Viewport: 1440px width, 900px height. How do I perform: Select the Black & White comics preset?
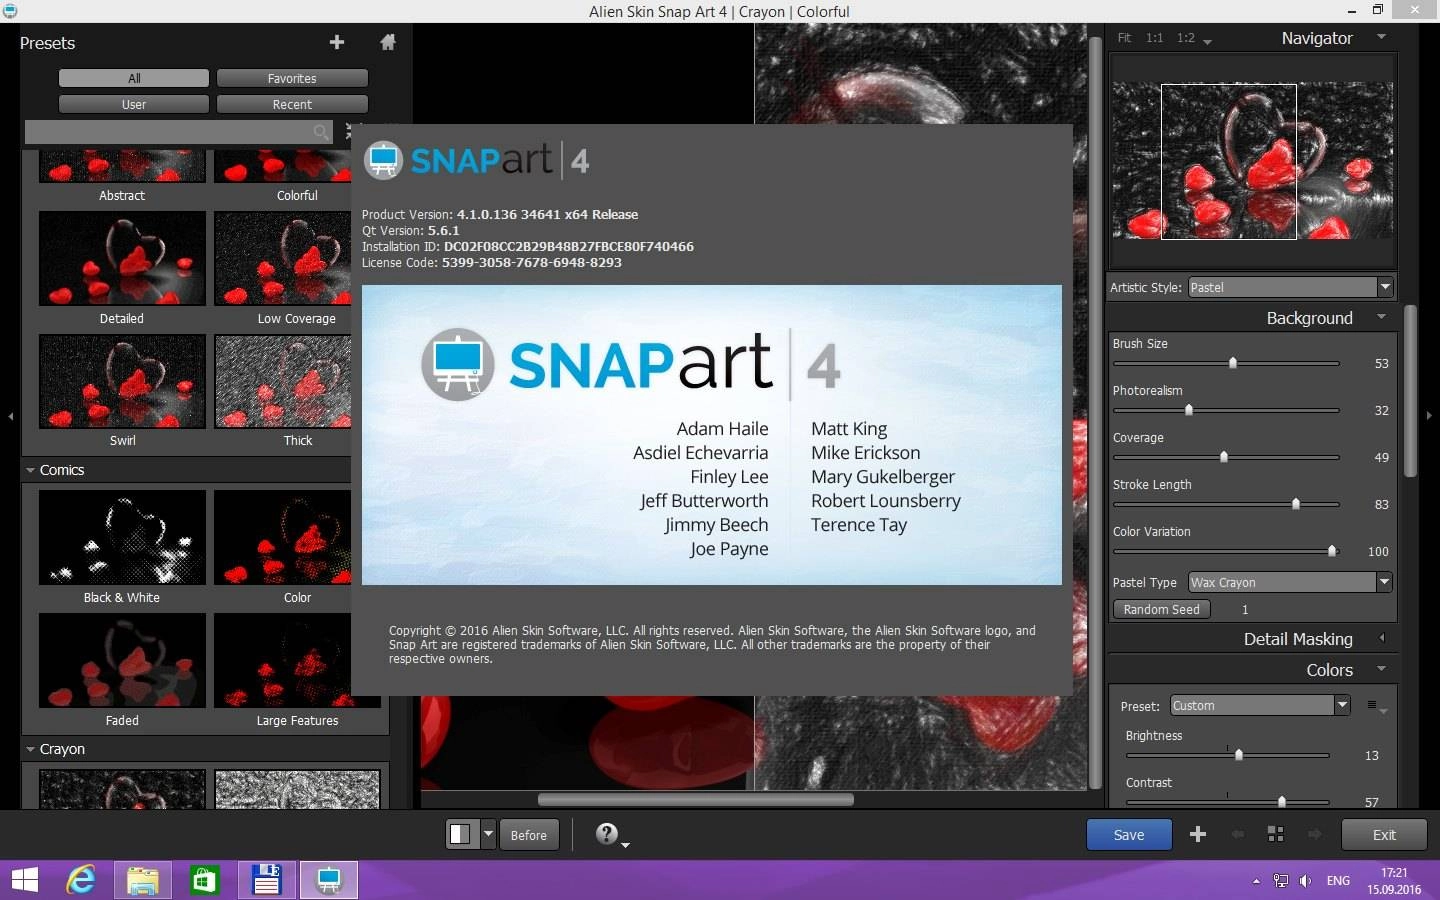click(x=122, y=537)
